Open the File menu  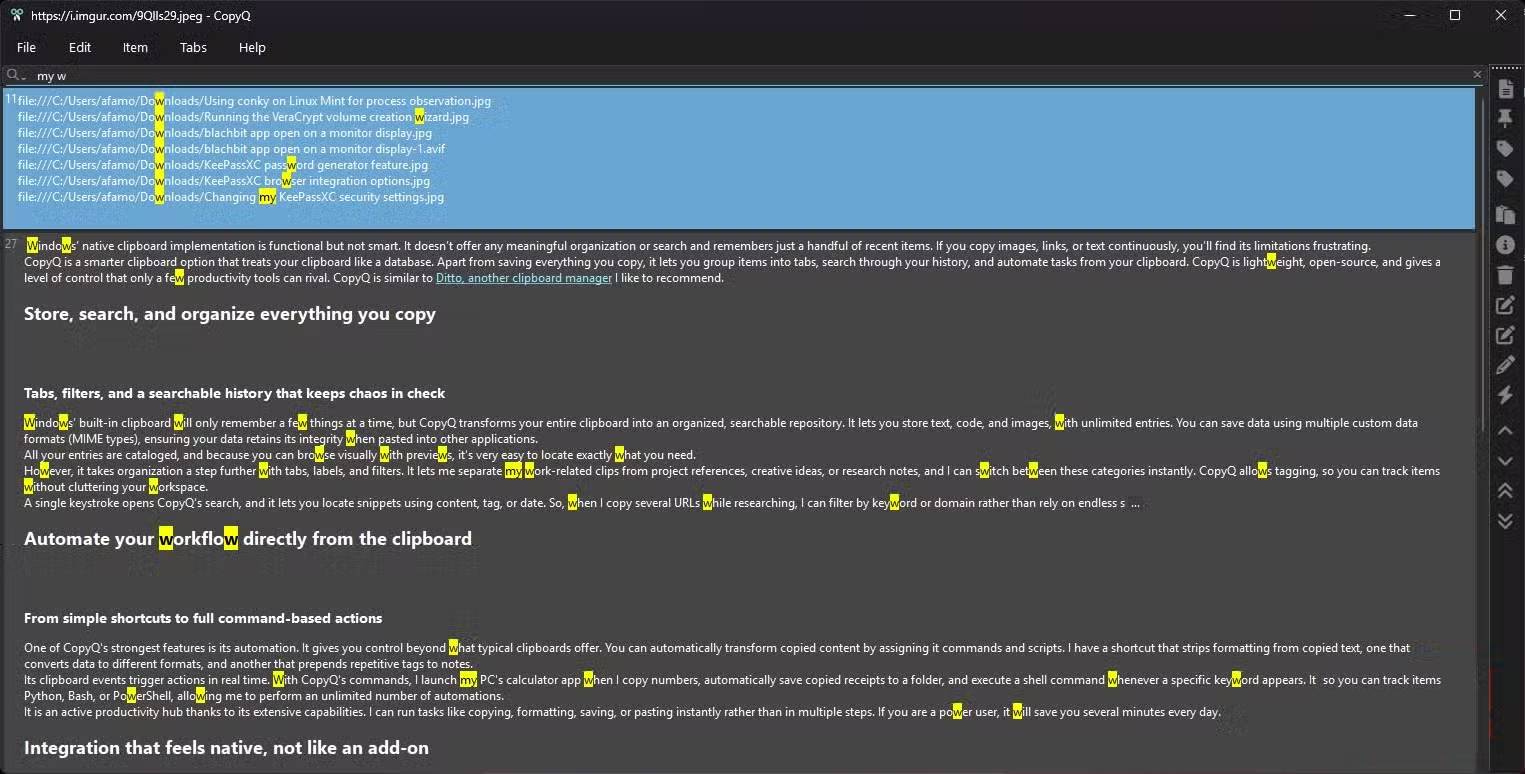point(27,47)
